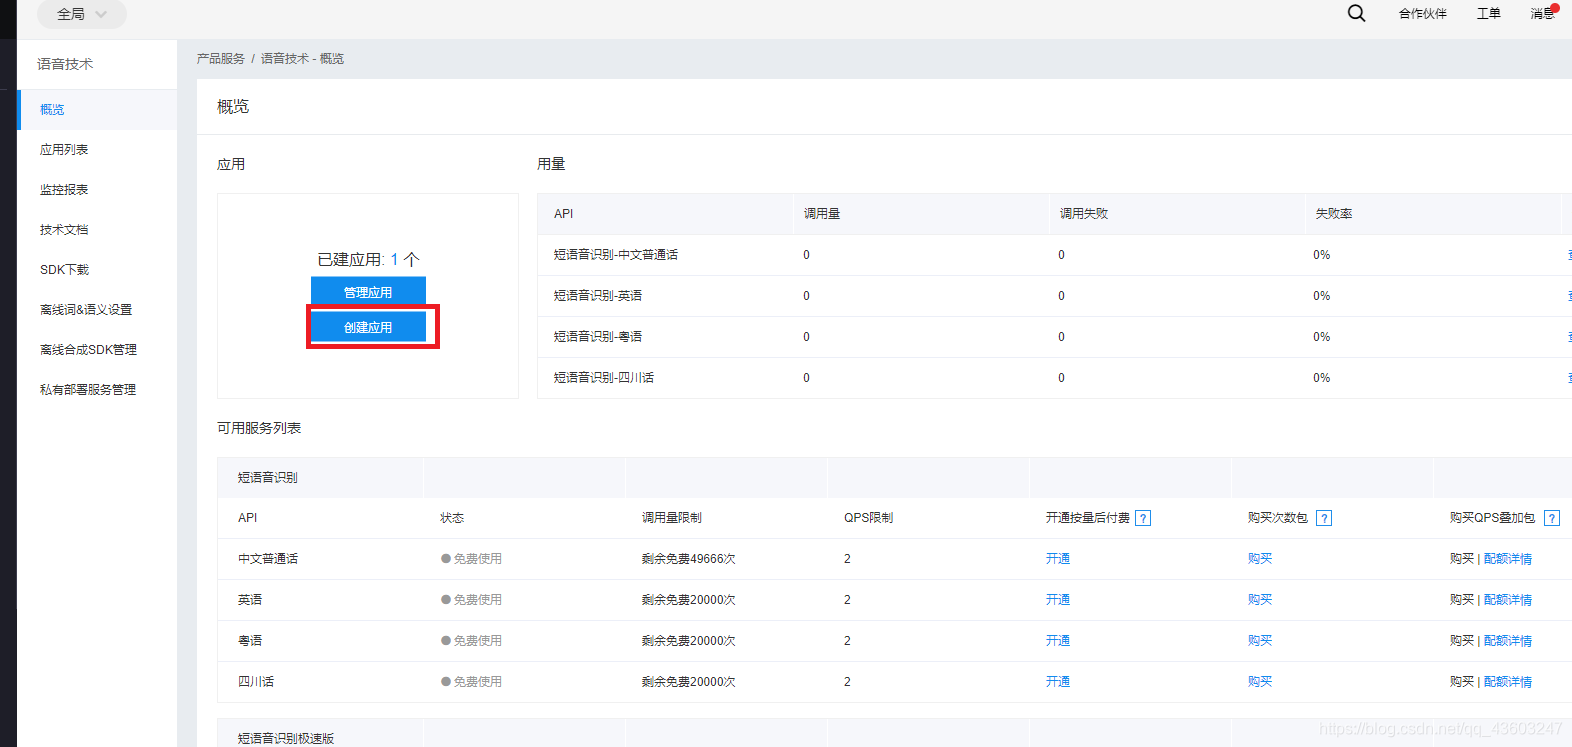This screenshot has height=747, width=1572.
Task: Click blue 购买 次数包 for 中文普通话
Action: (x=1260, y=559)
